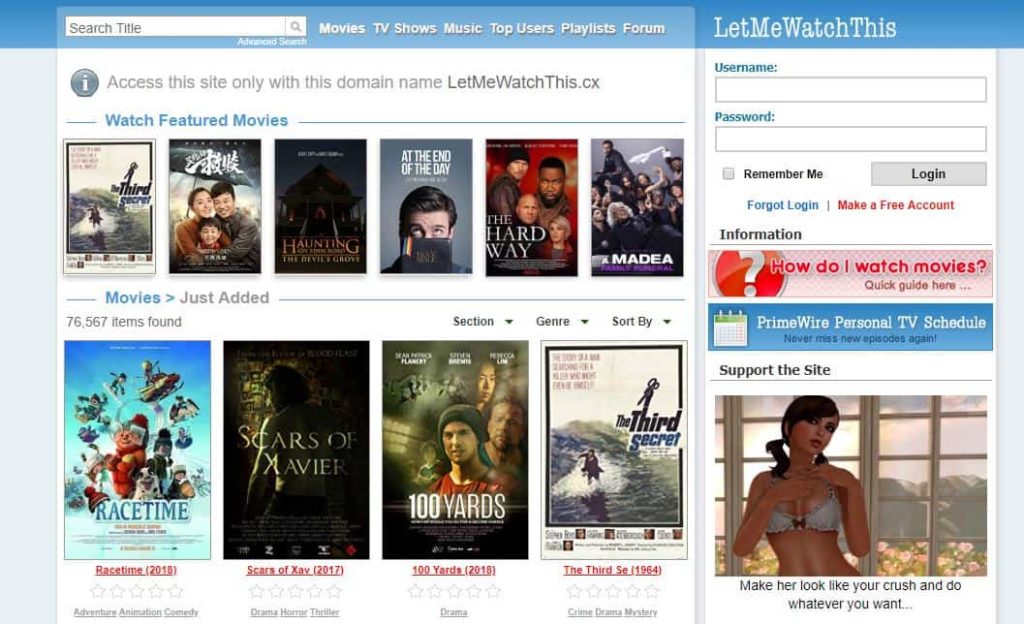This screenshot has width=1024, height=624.
Task: Focus the Username input field
Action: tap(850, 89)
